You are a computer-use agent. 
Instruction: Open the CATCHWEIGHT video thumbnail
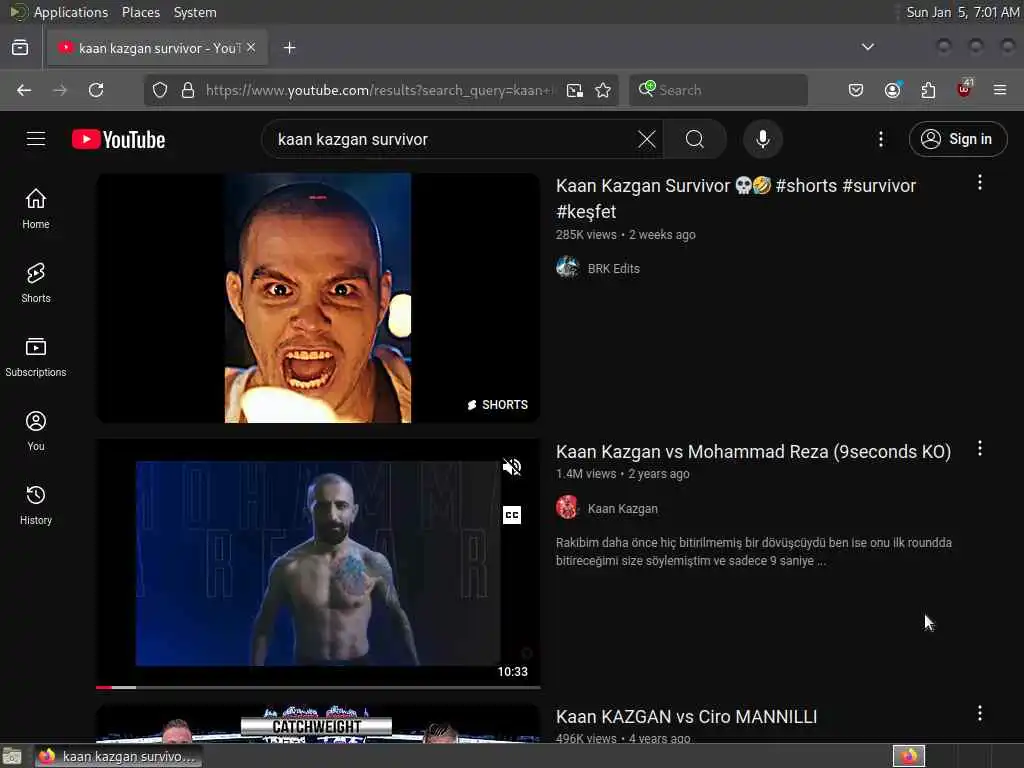(318, 724)
